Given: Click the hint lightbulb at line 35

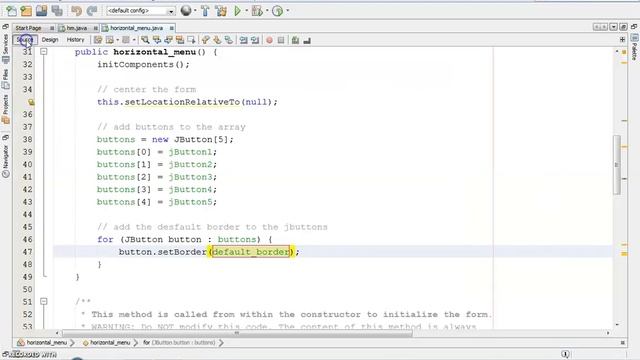Looking at the screenshot, I should pyautogui.click(x=31, y=102).
